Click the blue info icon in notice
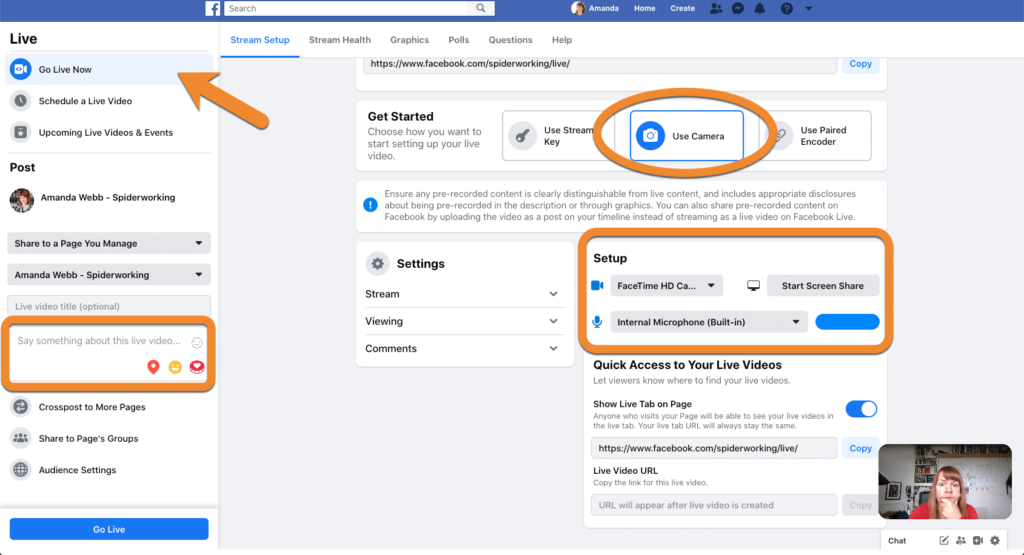This screenshot has width=1024, height=555. click(x=370, y=204)
